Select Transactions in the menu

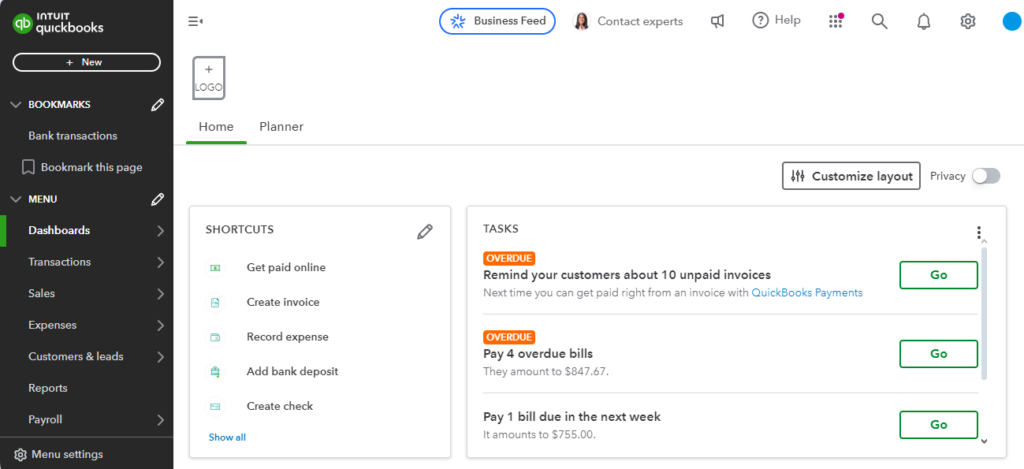pyautogui.click(x=59, y=262)
